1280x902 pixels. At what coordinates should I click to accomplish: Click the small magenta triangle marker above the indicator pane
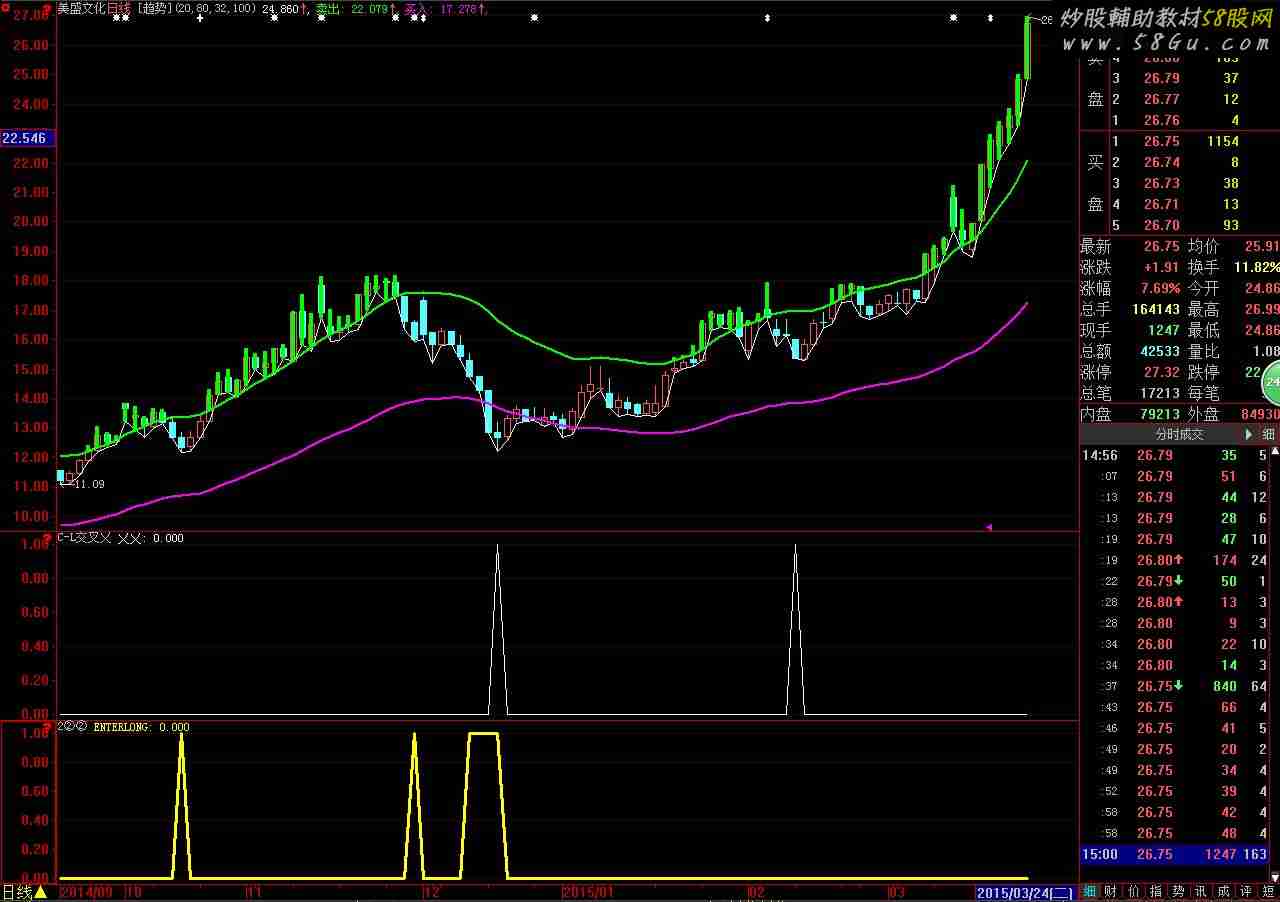click(x=989, y=527)
